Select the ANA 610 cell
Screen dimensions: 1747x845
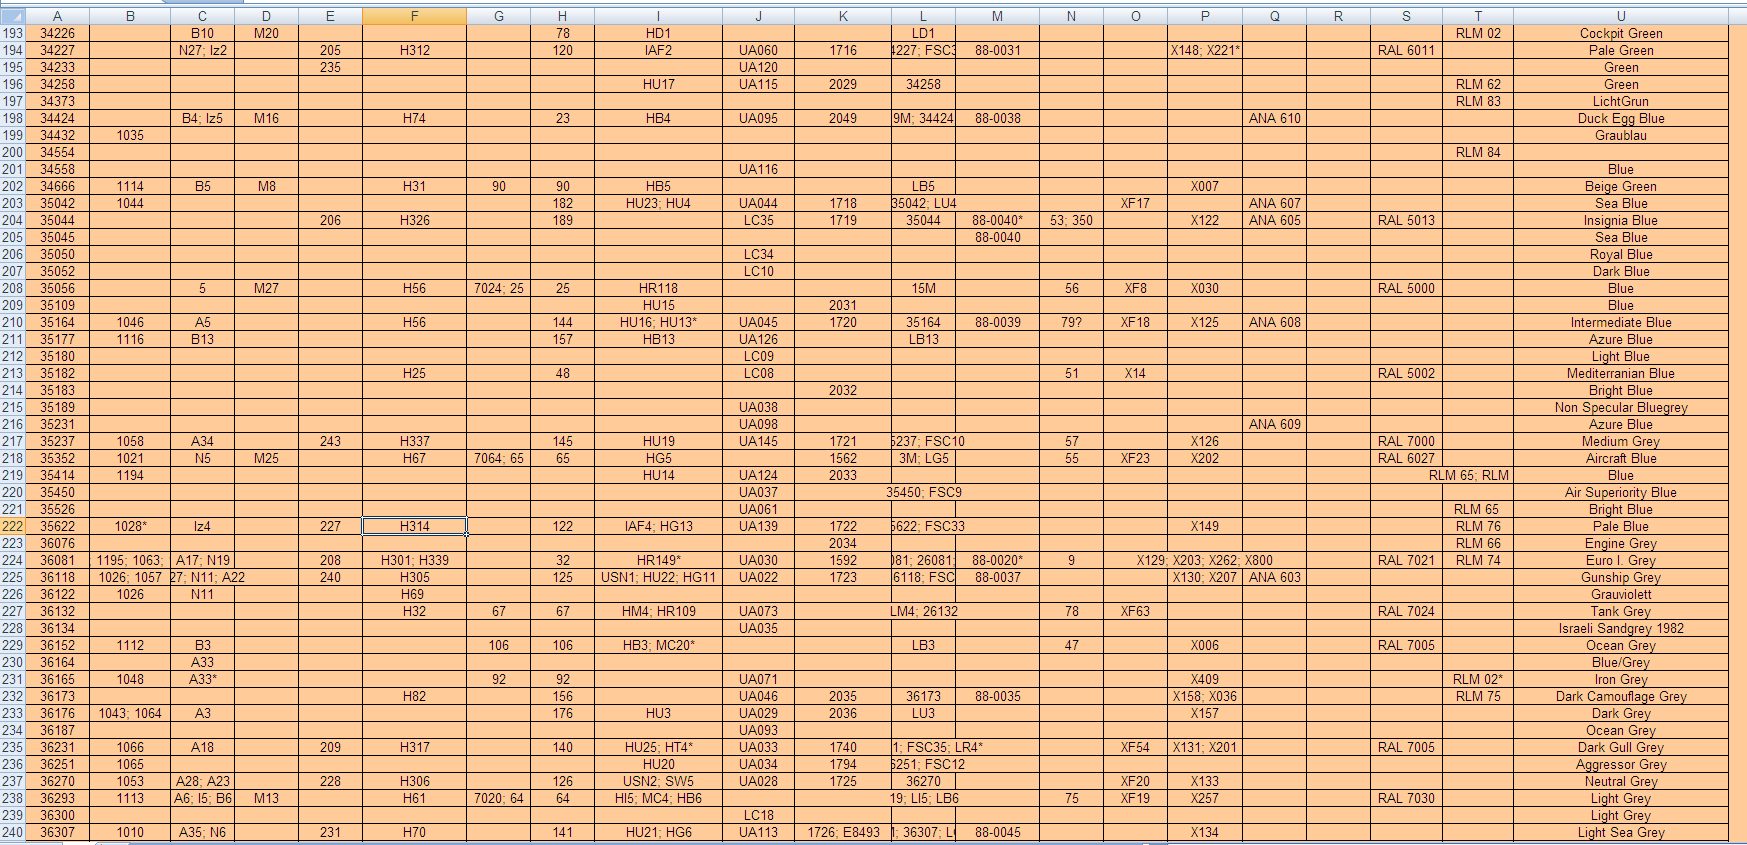1274,118
